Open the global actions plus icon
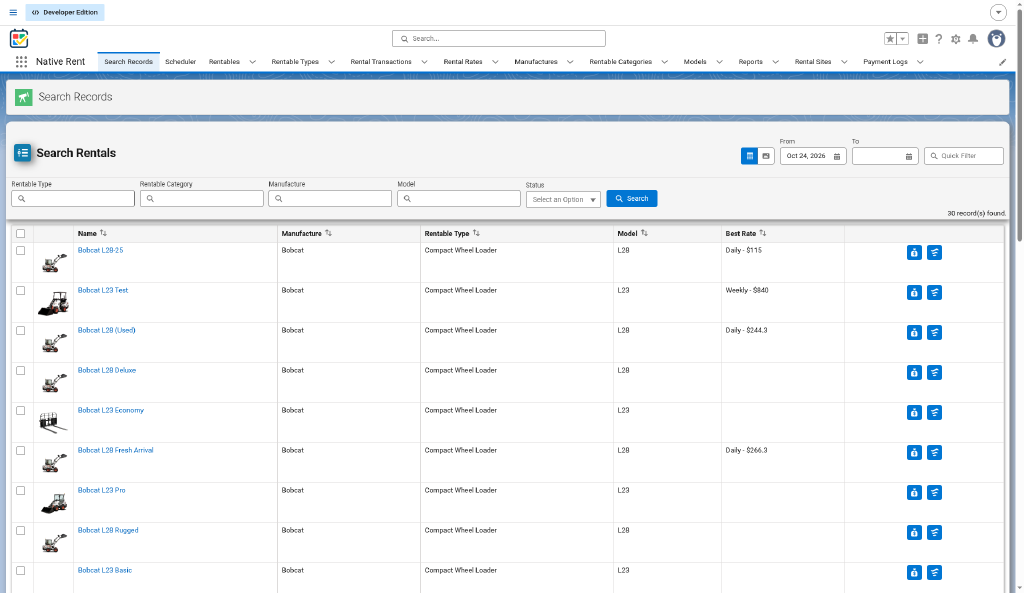Screen dimensions: 1024x593 click(x=922, y=39)
